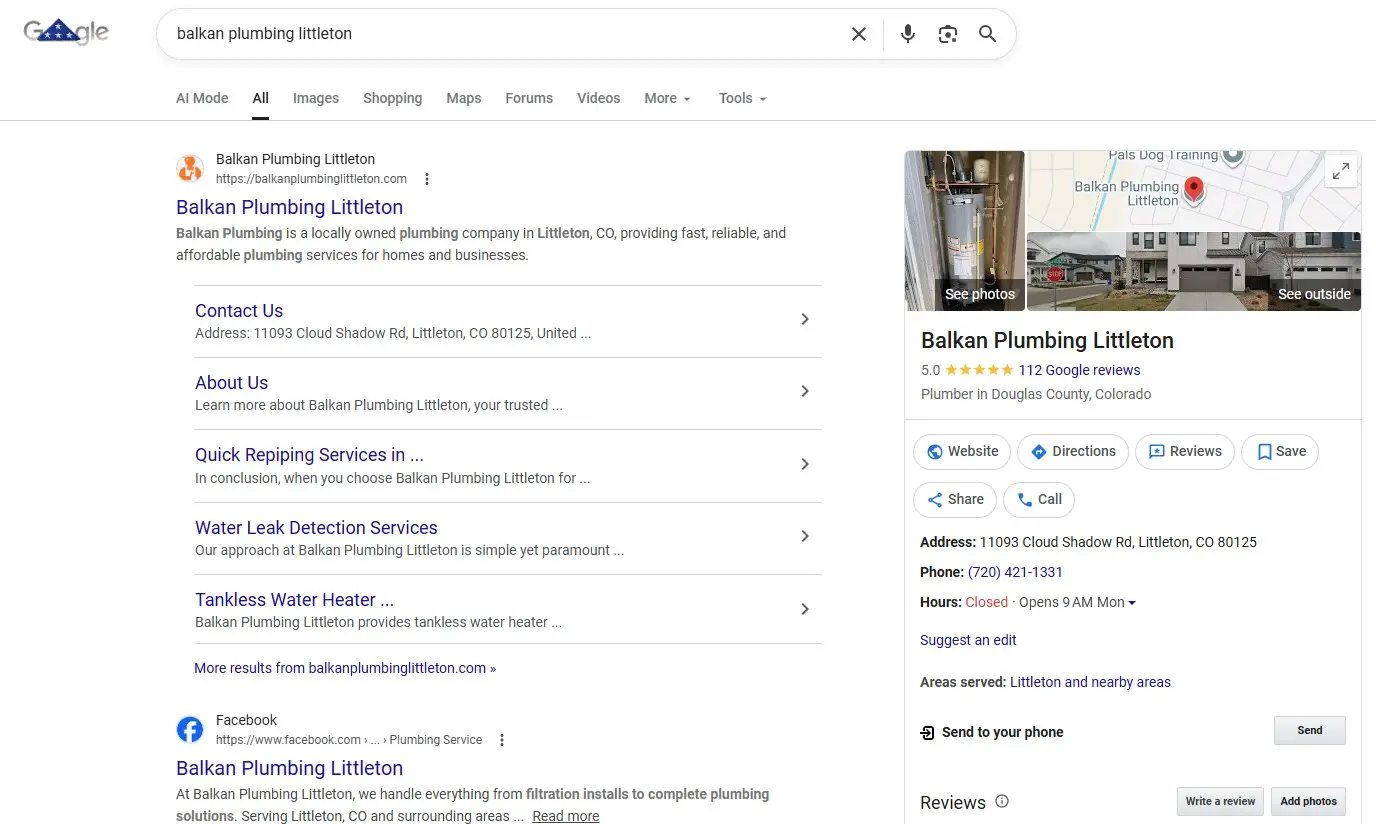Click the red map pin marker
The image size is (1376, 824).
1193,190
